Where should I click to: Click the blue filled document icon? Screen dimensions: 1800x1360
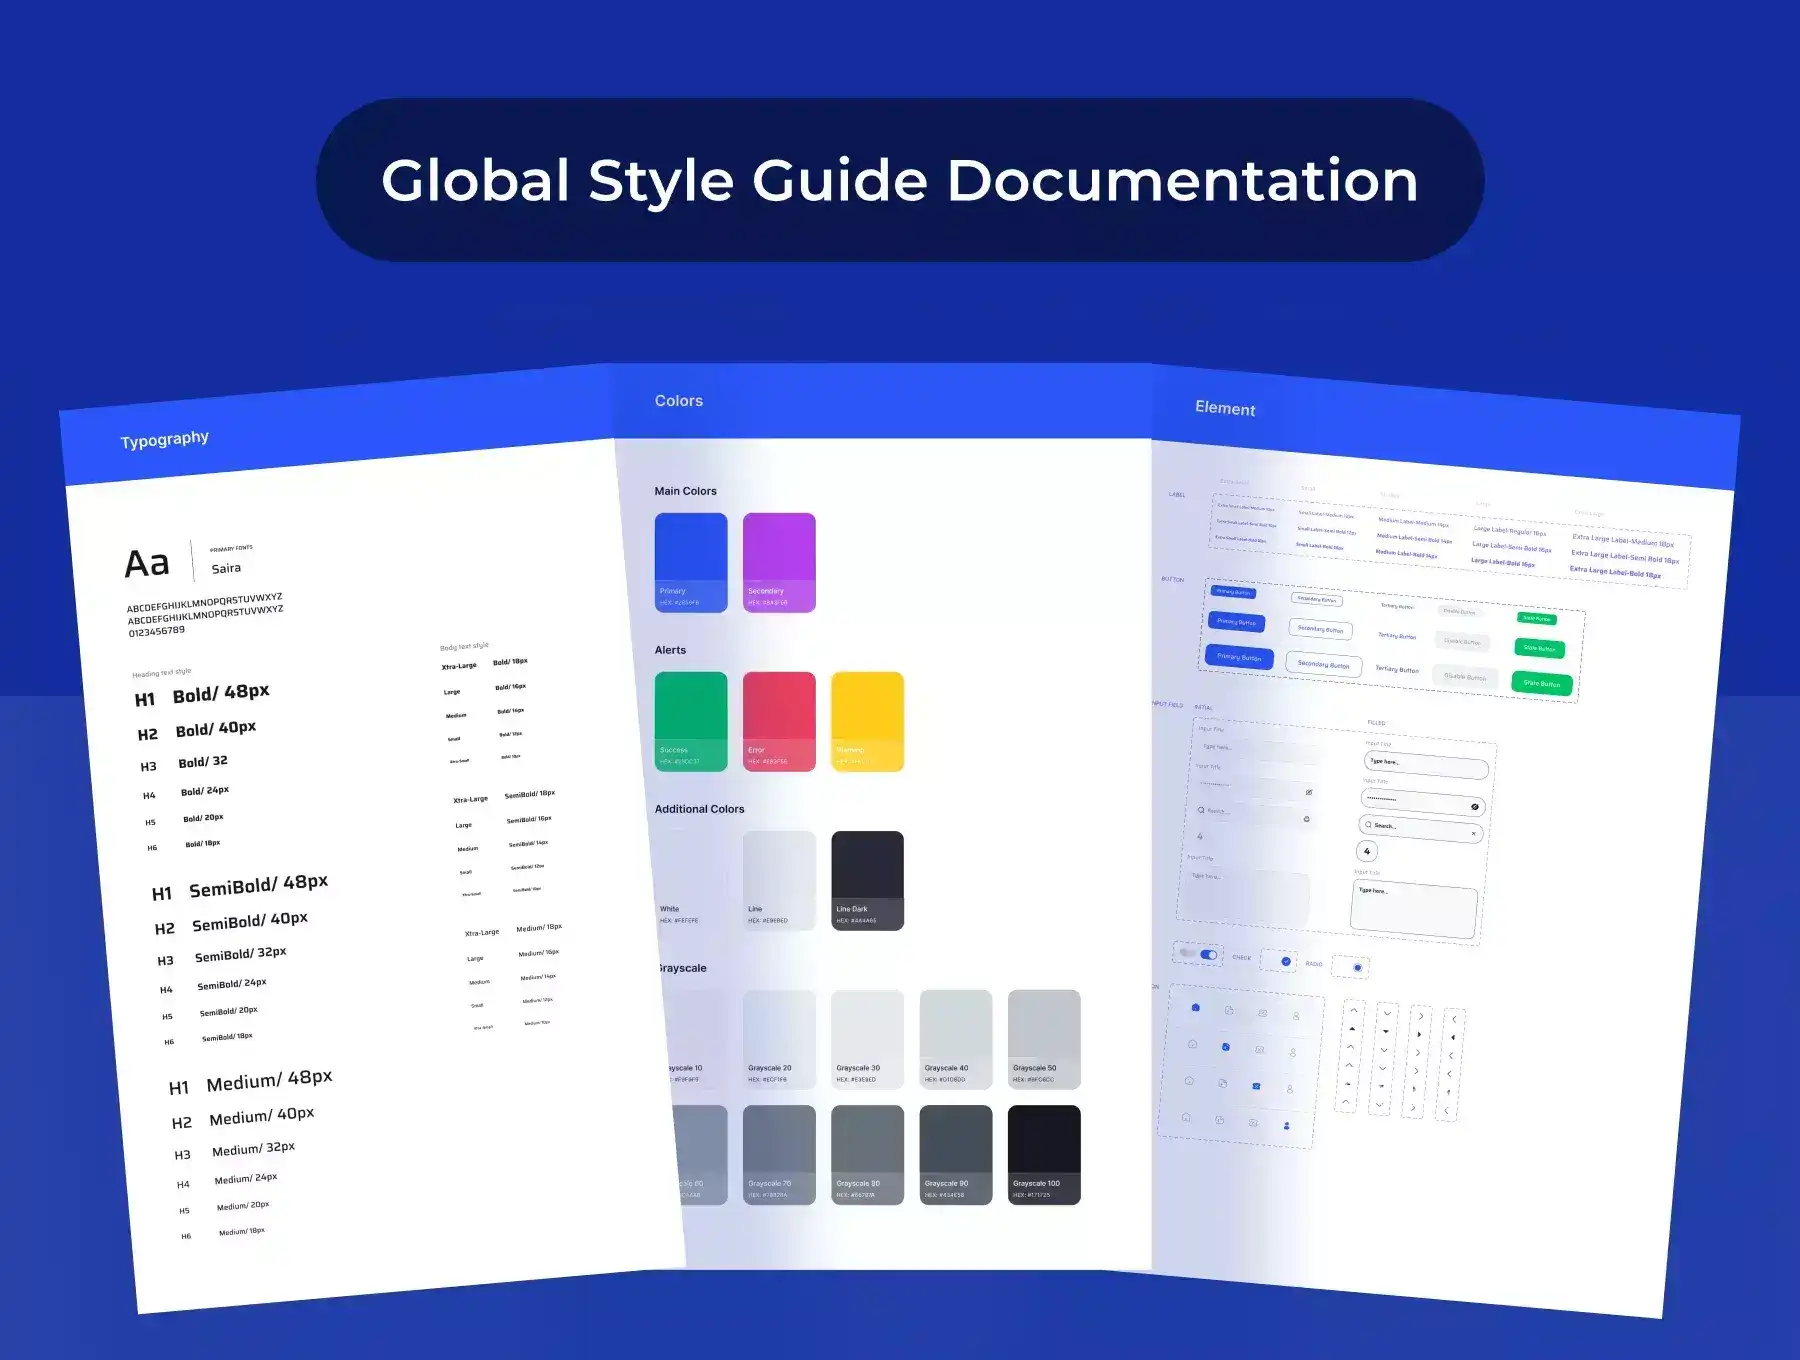[1226, 1047]
